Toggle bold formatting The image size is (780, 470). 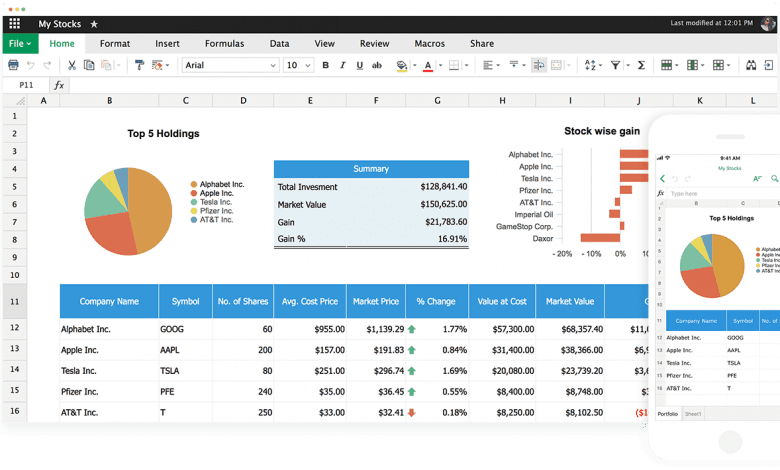(325, 65)
